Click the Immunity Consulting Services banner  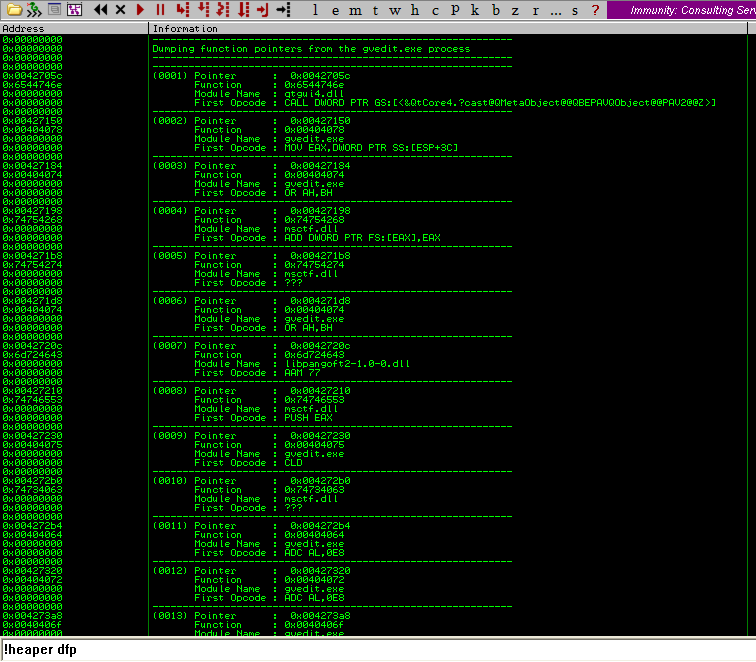tap(681, 10)
